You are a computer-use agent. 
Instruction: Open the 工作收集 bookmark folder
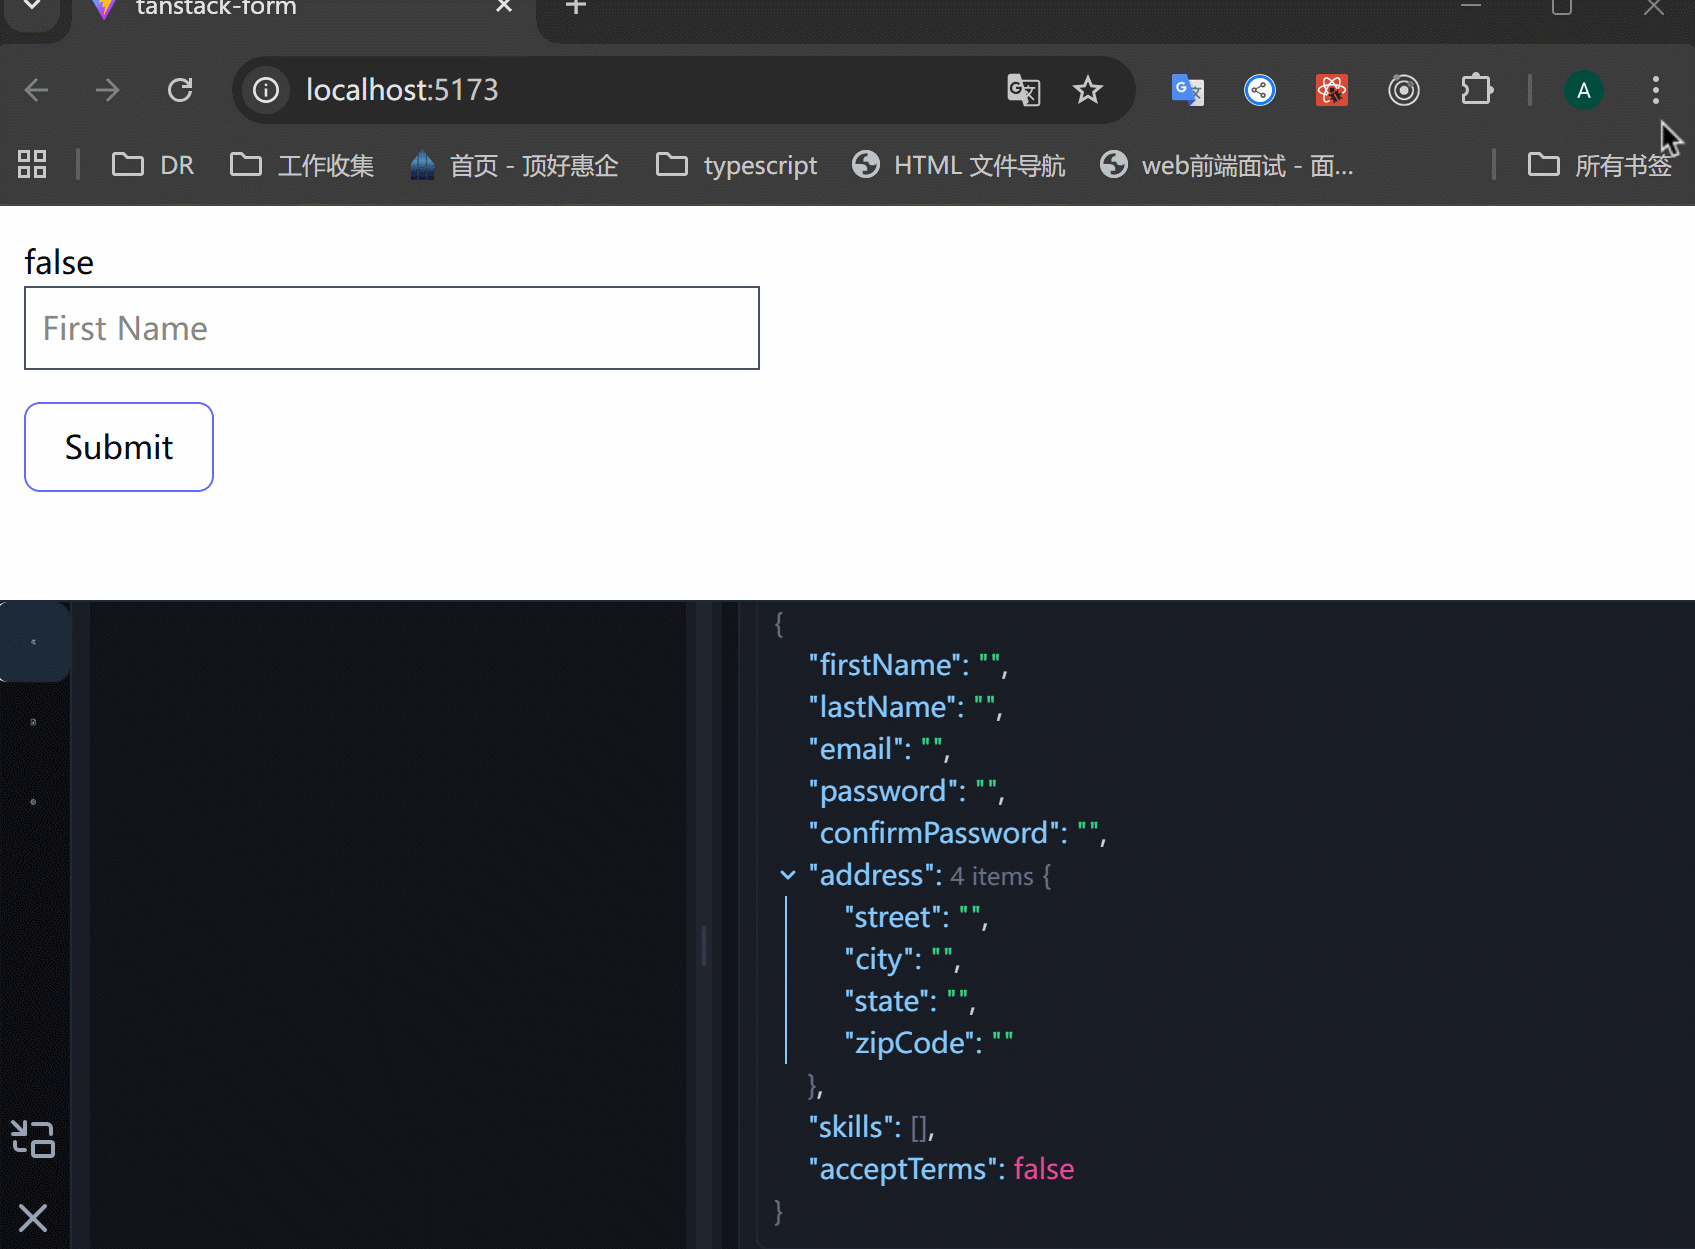pos(302,165)
